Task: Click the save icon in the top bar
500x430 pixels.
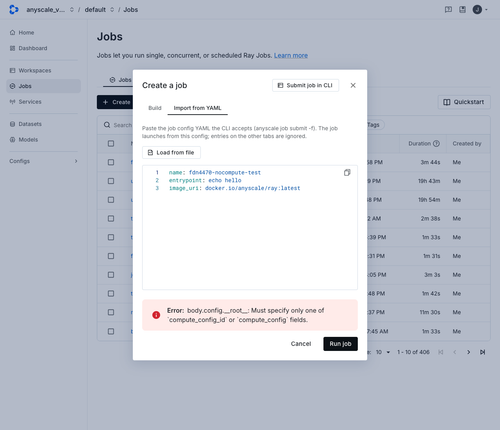Action: (x=462, y=9)
